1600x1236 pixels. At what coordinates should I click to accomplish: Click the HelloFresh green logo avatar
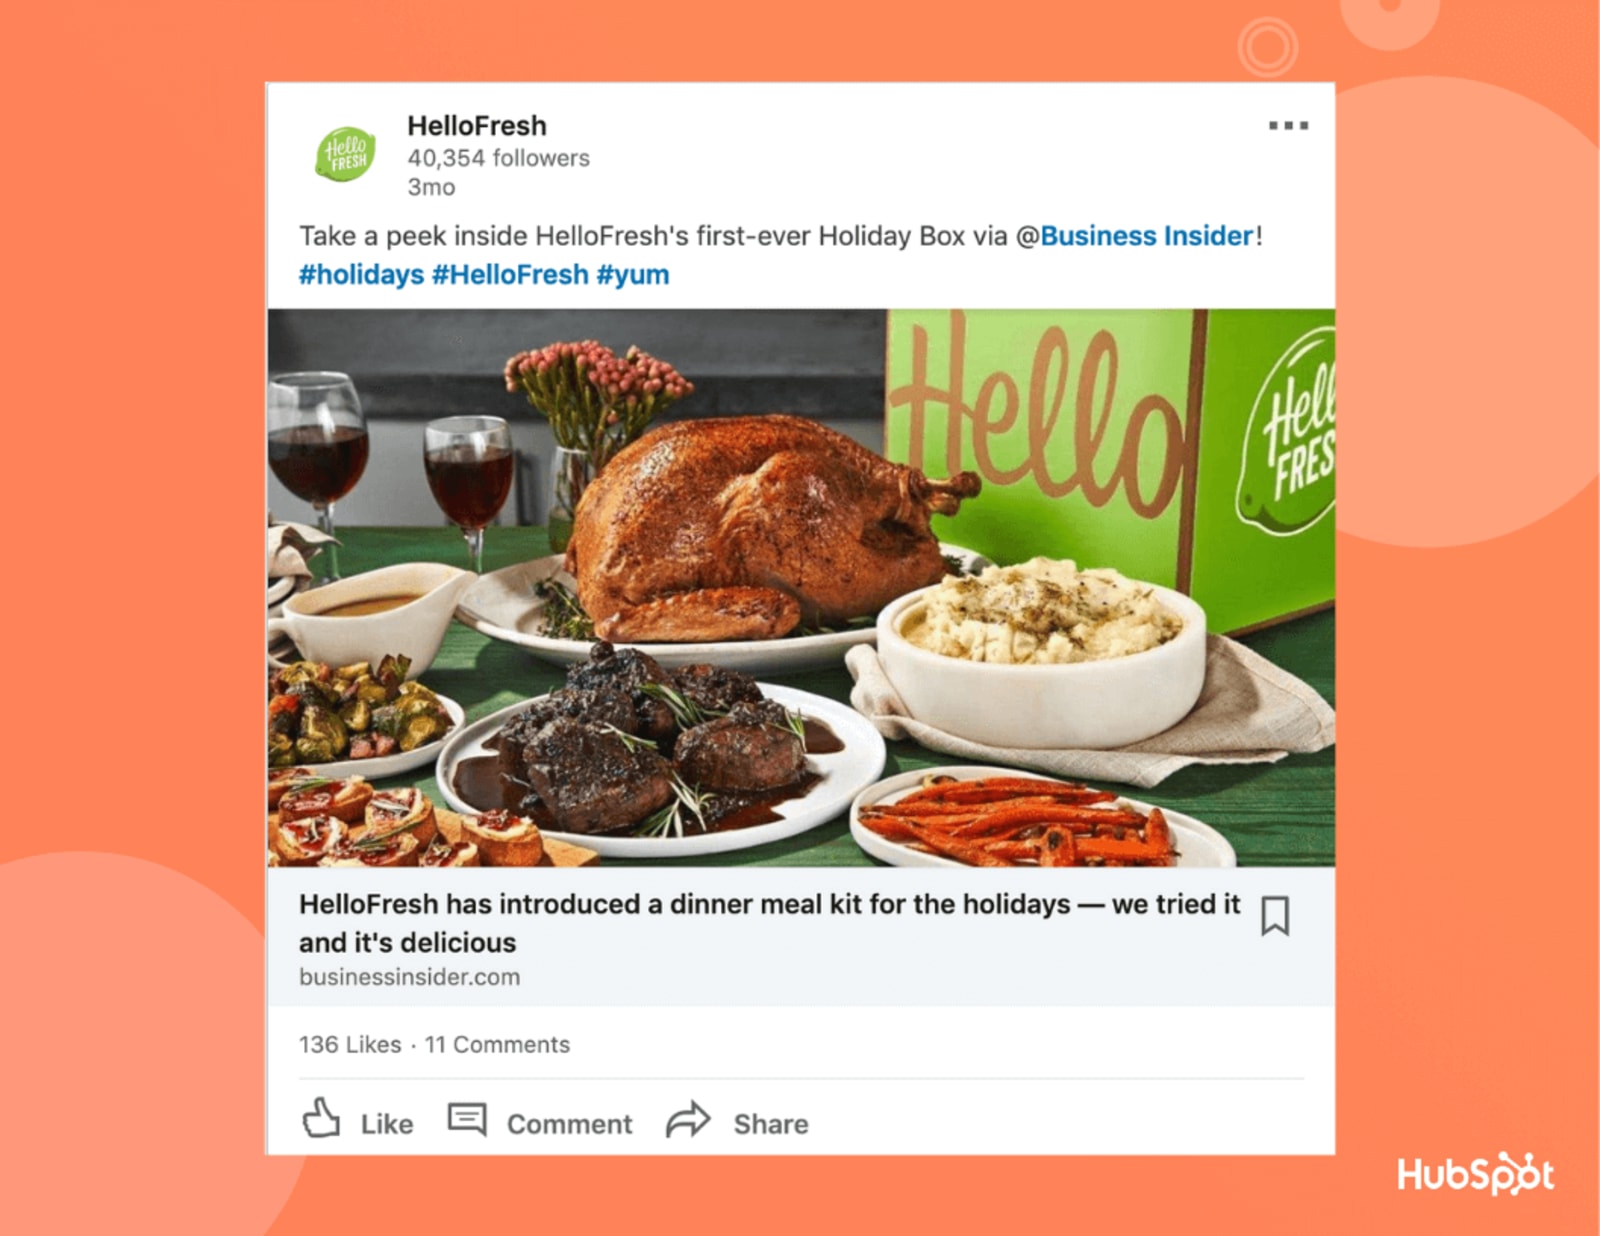coord(346,154)
